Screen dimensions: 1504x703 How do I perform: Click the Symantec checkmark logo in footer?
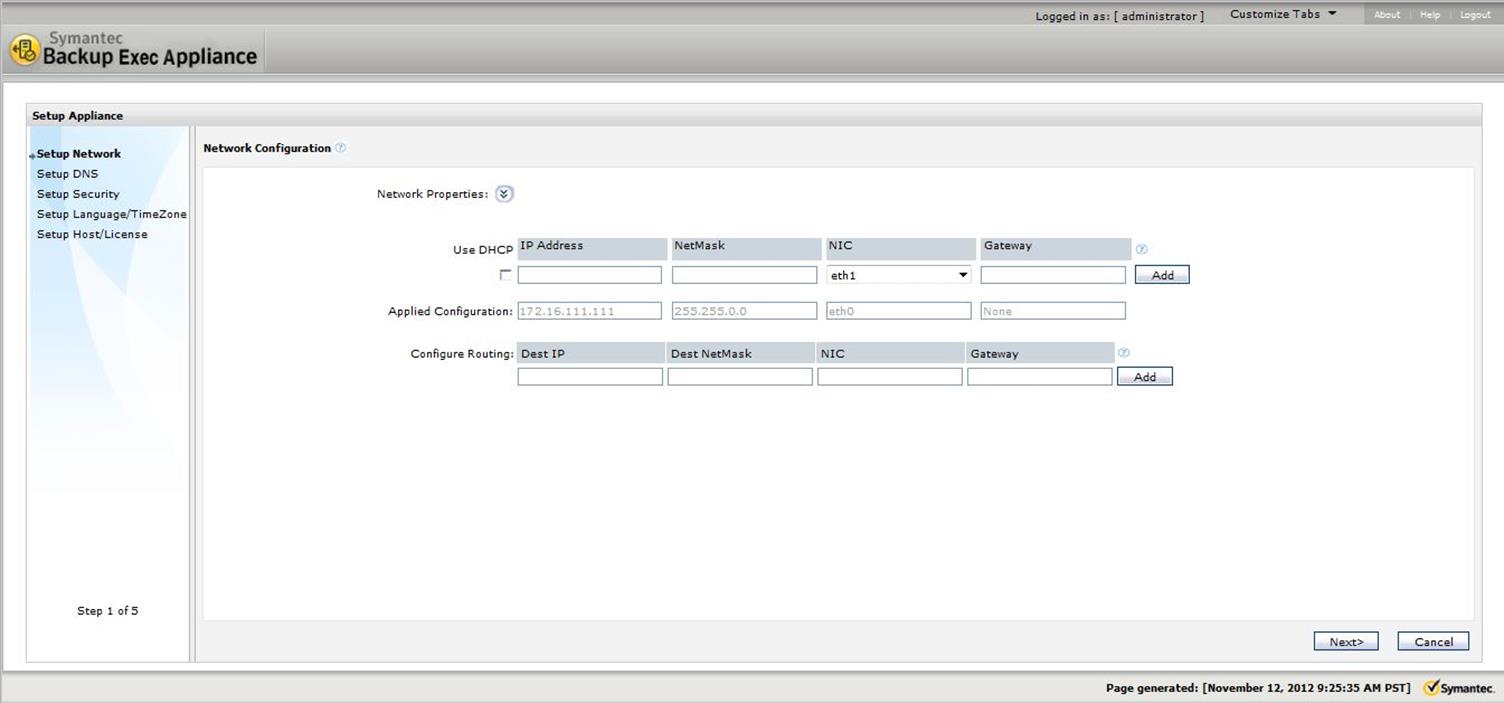click(x=1459, y=688)
